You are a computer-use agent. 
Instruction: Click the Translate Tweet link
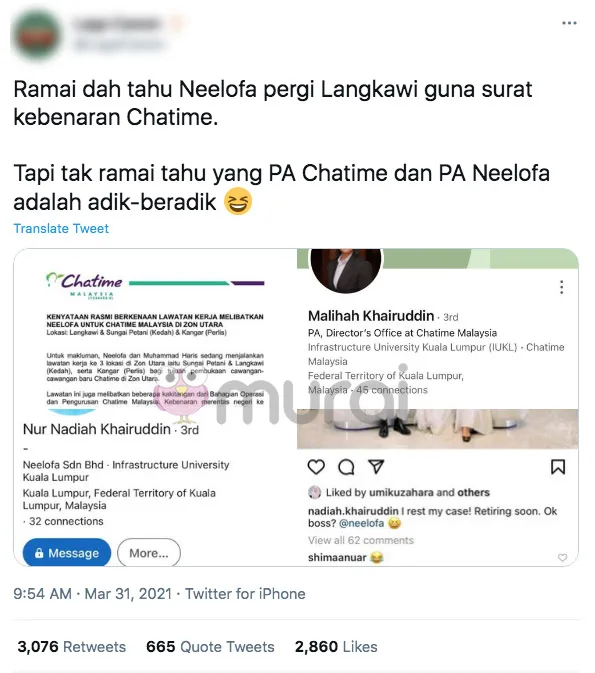point(61,228)
